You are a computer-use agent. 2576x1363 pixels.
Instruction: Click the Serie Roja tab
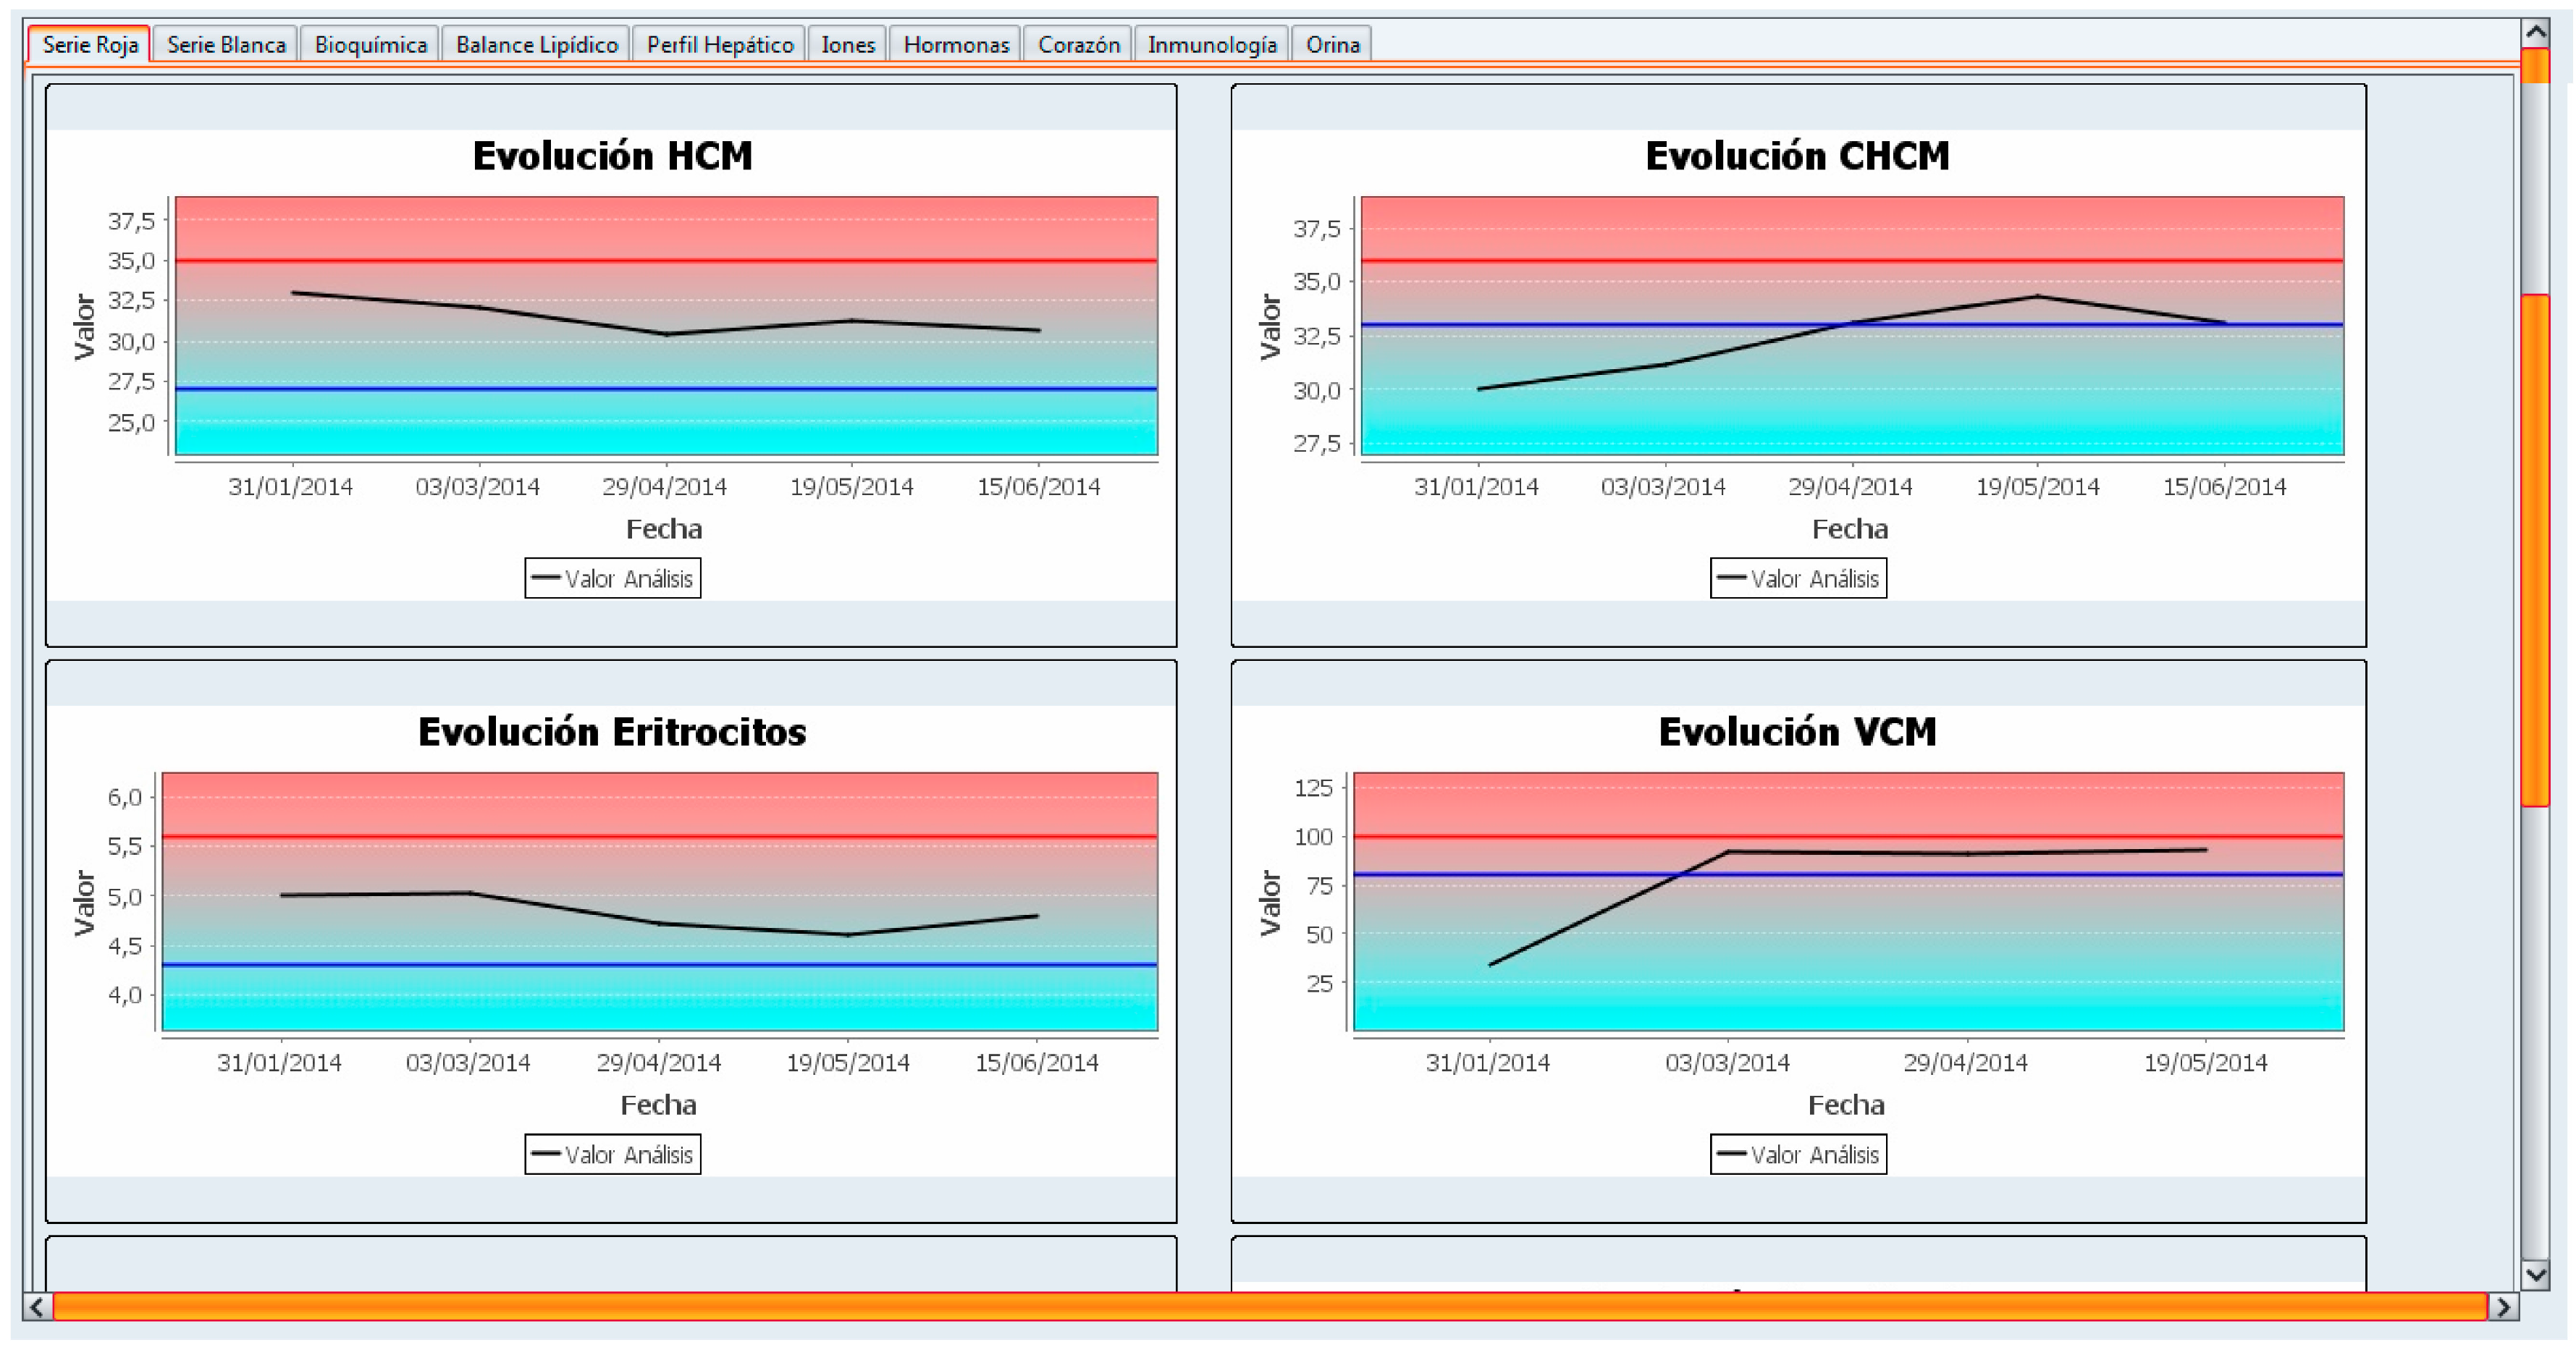pos(90,44)
